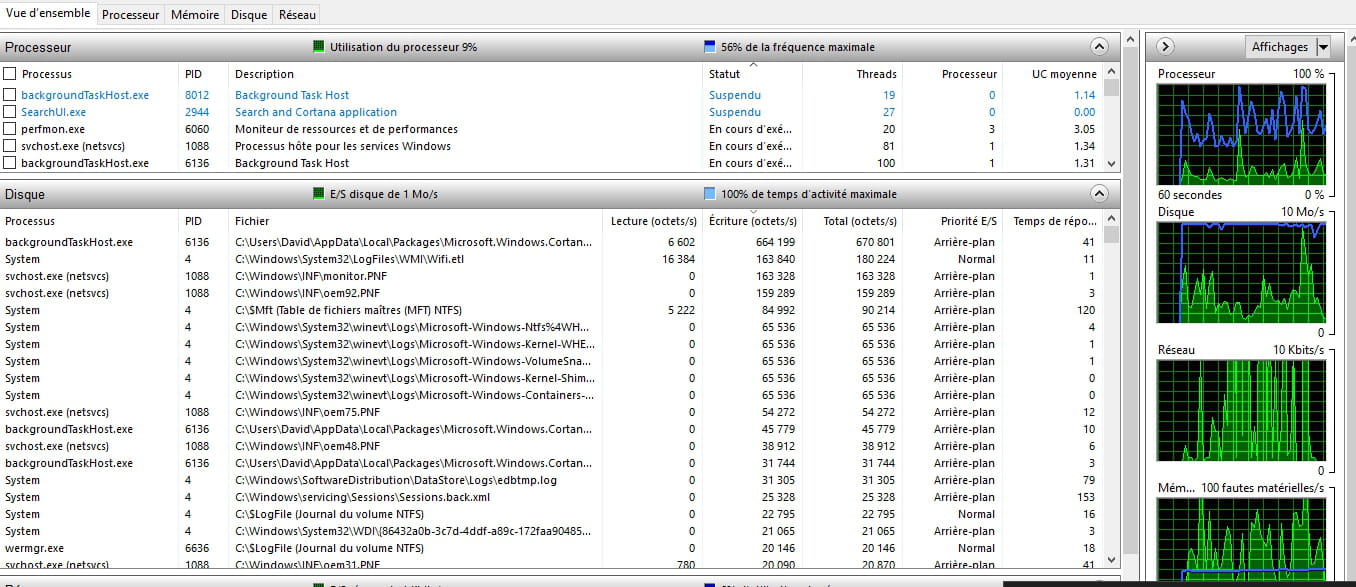Check backgroundTaskHost.exe PID 6136 checkbox
The height and width of the screenshot is (587, 1356).
coord(10,163)
